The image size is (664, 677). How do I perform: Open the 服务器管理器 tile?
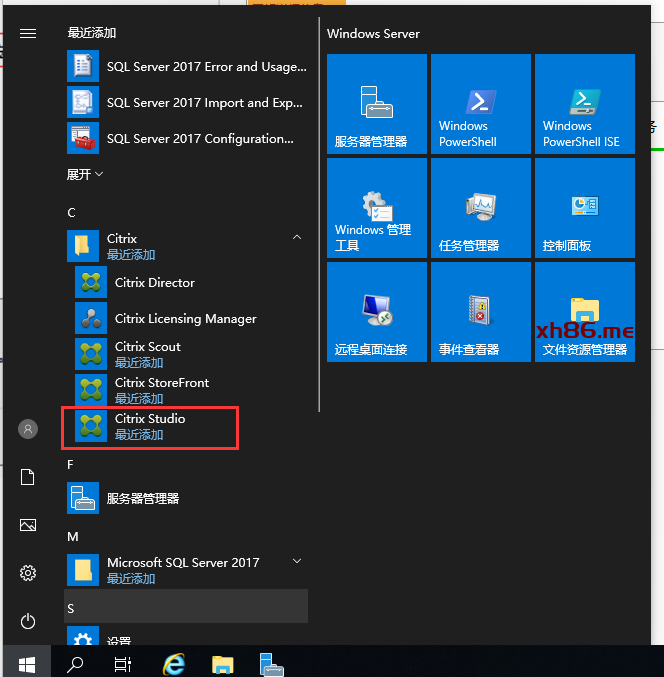[x=377, y=104]
